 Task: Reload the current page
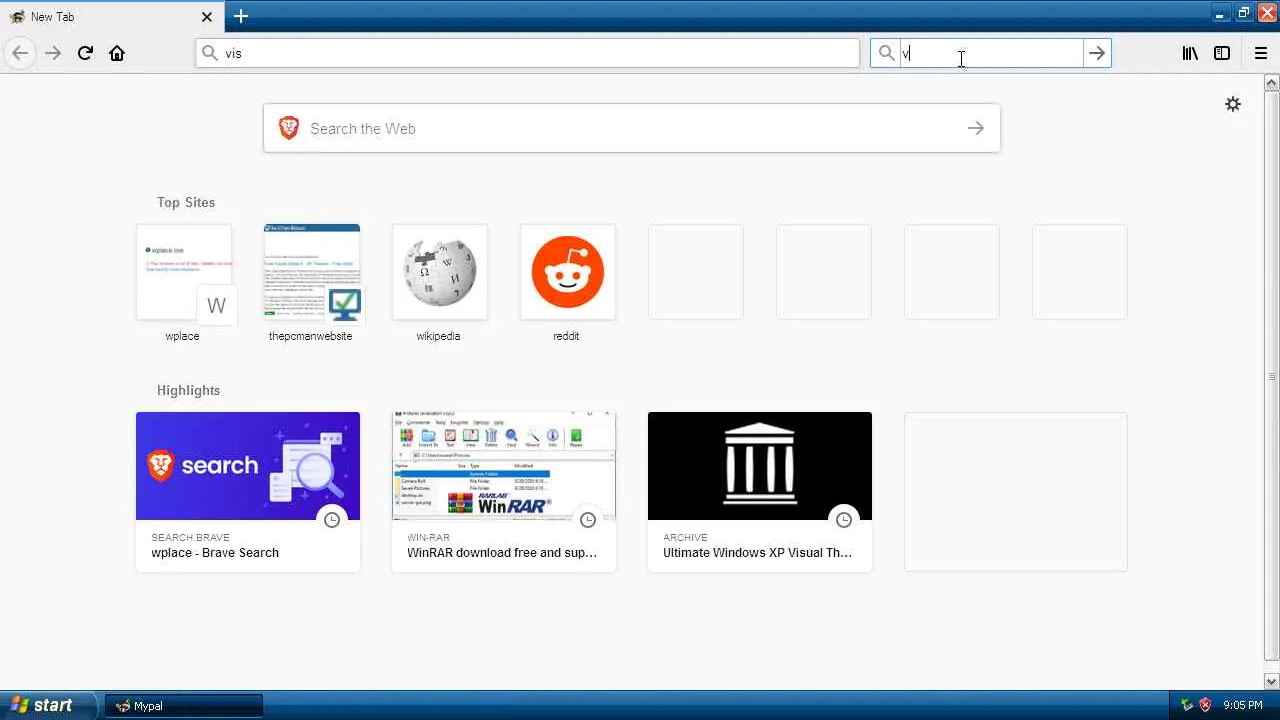[85, 53]
